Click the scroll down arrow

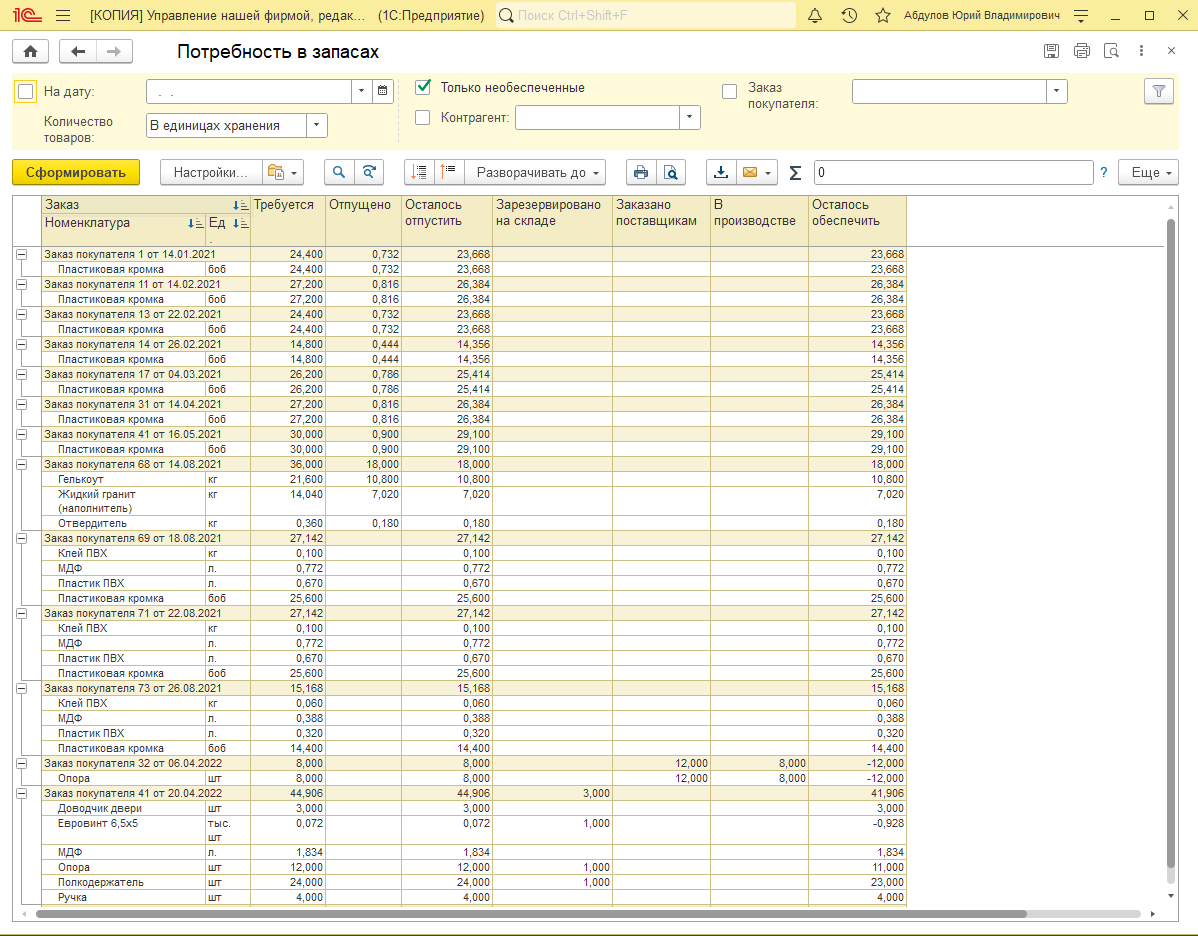(1172, 896)
